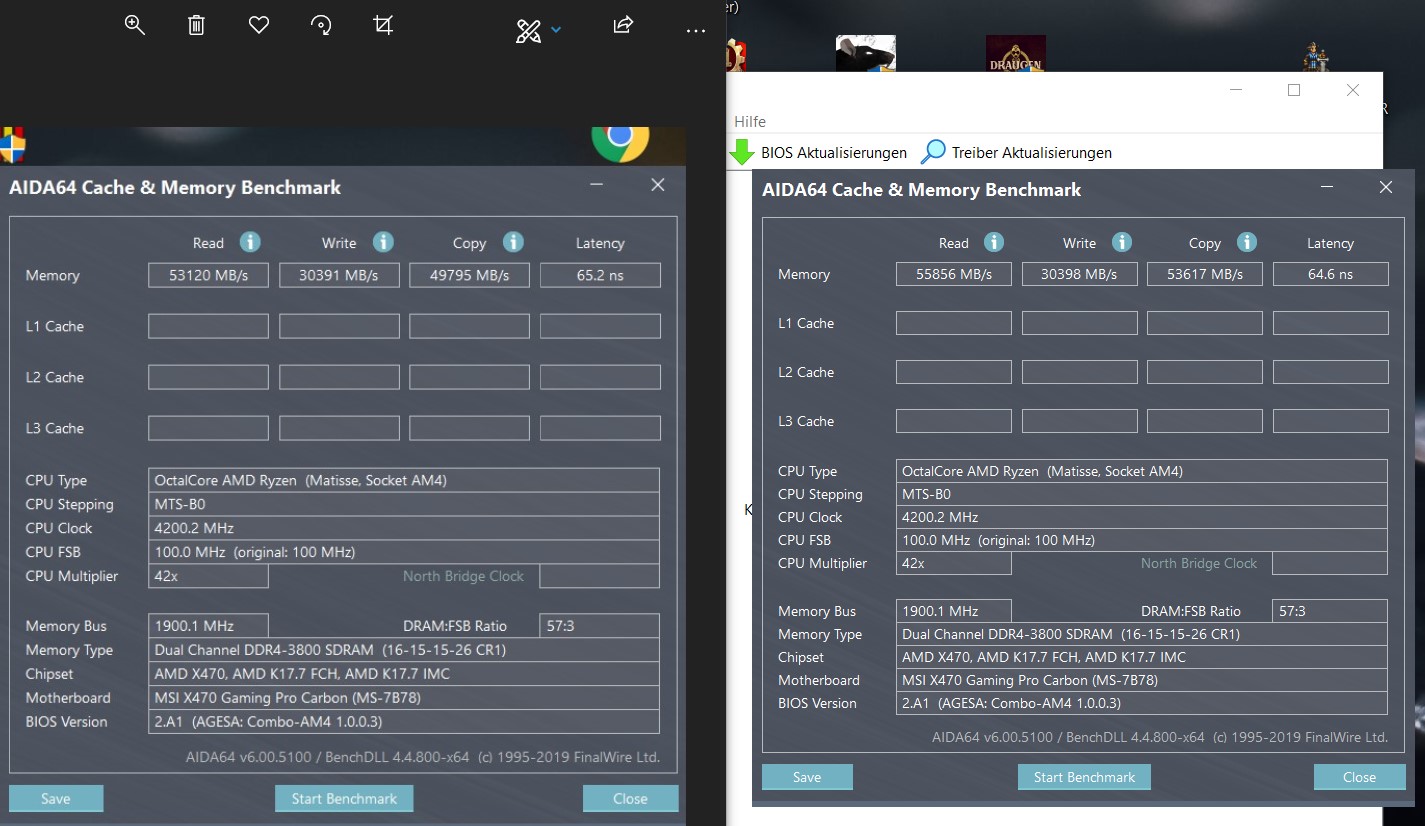Click CPU FSB 100.0 MHz in right window

(x=1141, y=540)
